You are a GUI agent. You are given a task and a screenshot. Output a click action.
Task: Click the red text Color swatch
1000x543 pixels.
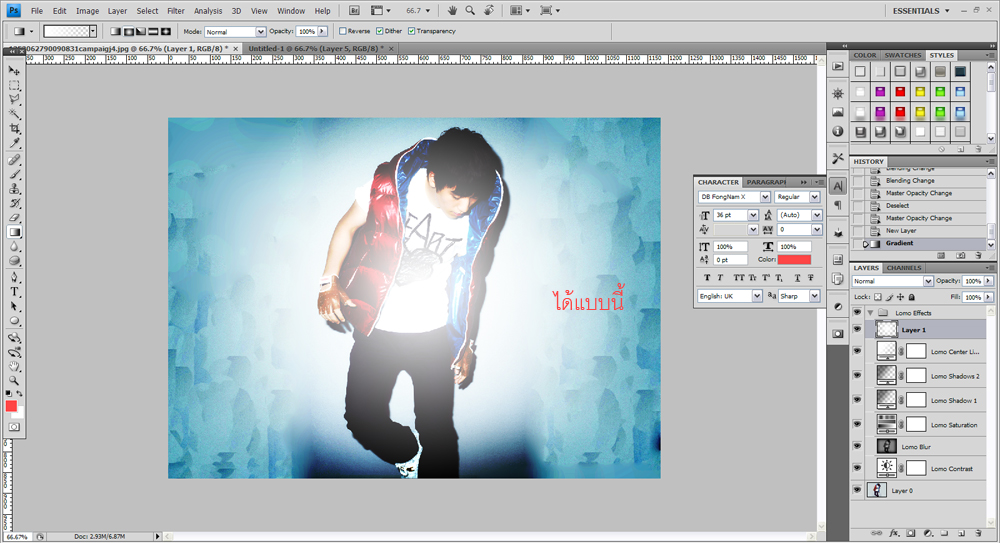coord(794,259)
